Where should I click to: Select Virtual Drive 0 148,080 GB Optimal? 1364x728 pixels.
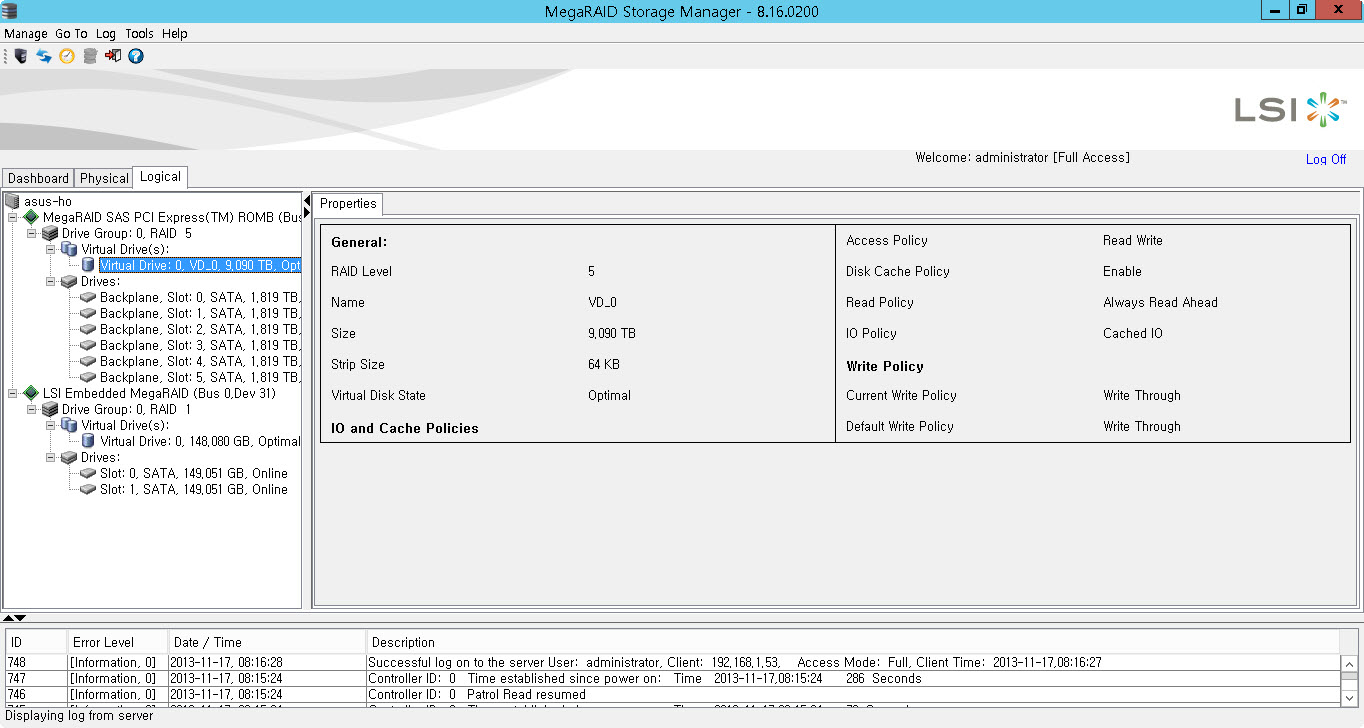(x=200, y=441)
